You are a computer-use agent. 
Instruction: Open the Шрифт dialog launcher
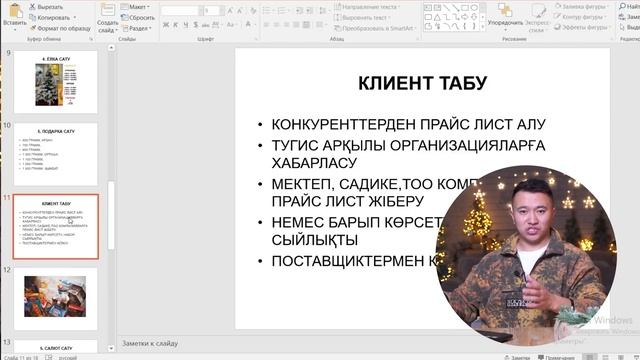point(256,39)
